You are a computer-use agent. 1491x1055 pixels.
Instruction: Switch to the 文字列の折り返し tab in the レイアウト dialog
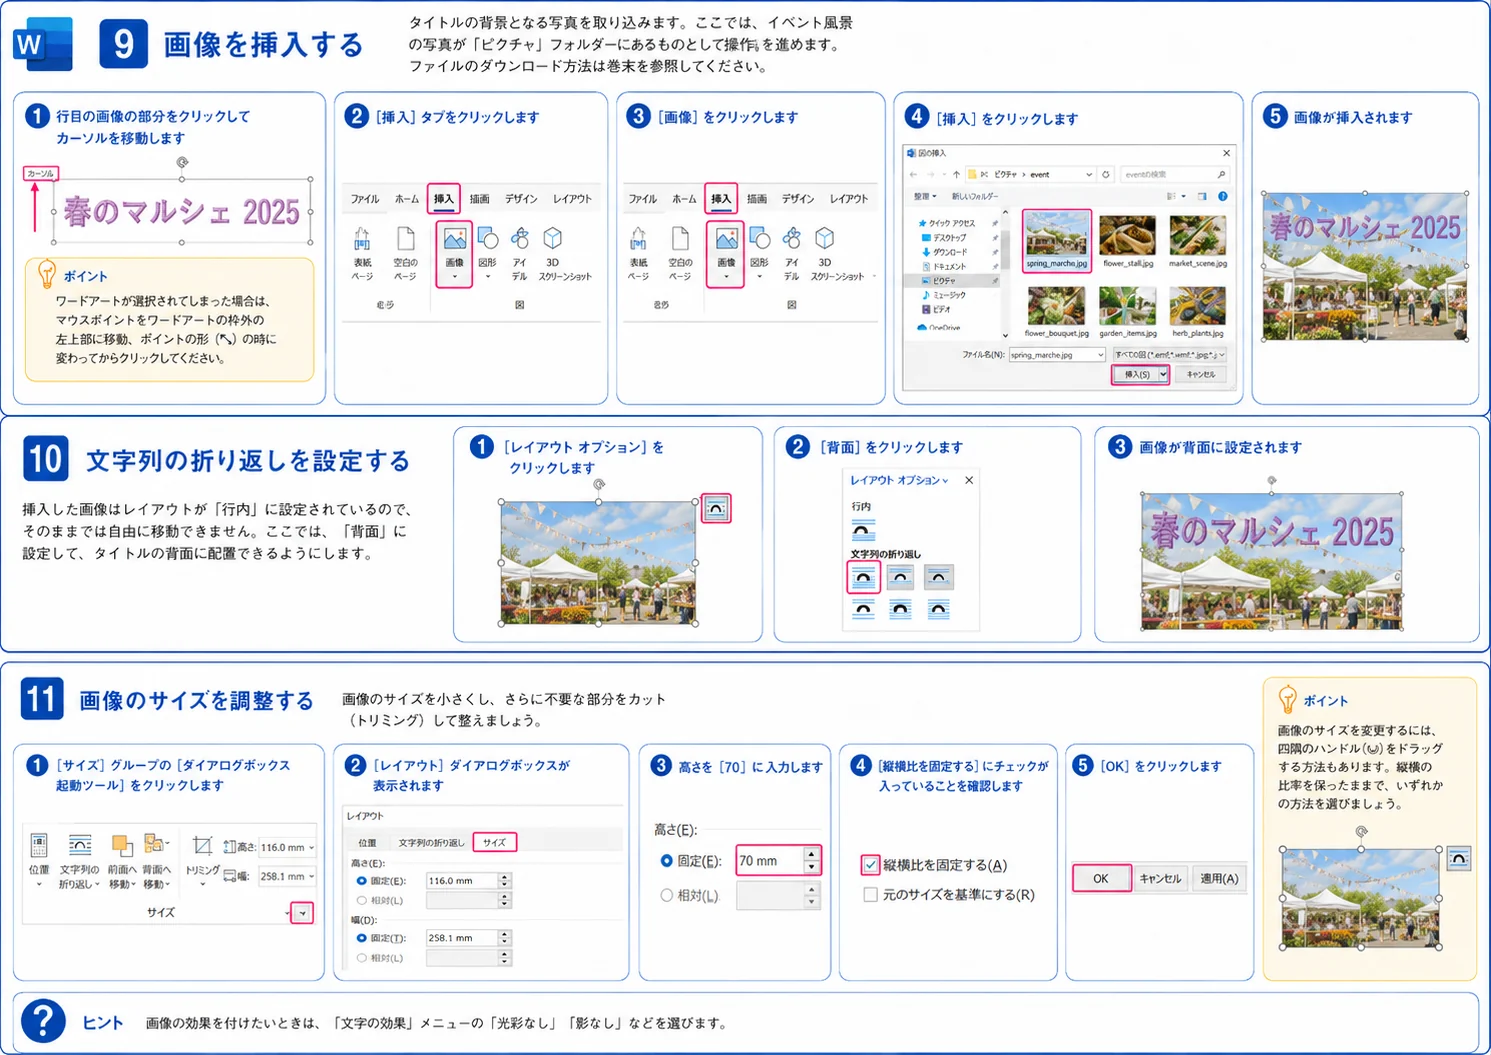click(431, 842)
